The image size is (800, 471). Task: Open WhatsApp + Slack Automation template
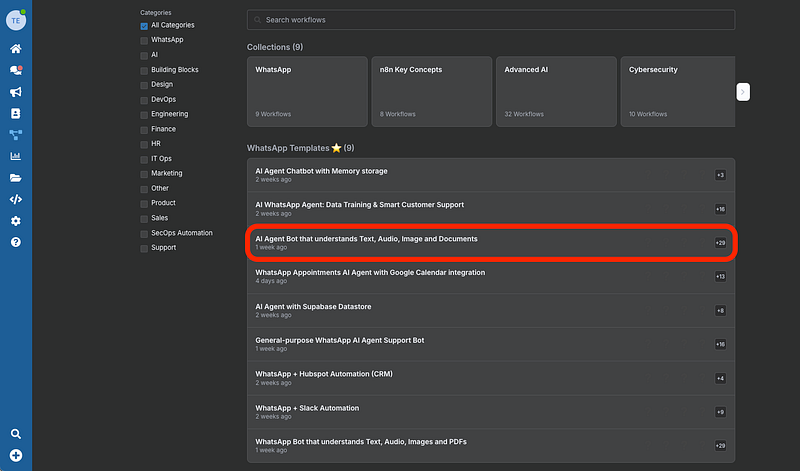point(481,411)
